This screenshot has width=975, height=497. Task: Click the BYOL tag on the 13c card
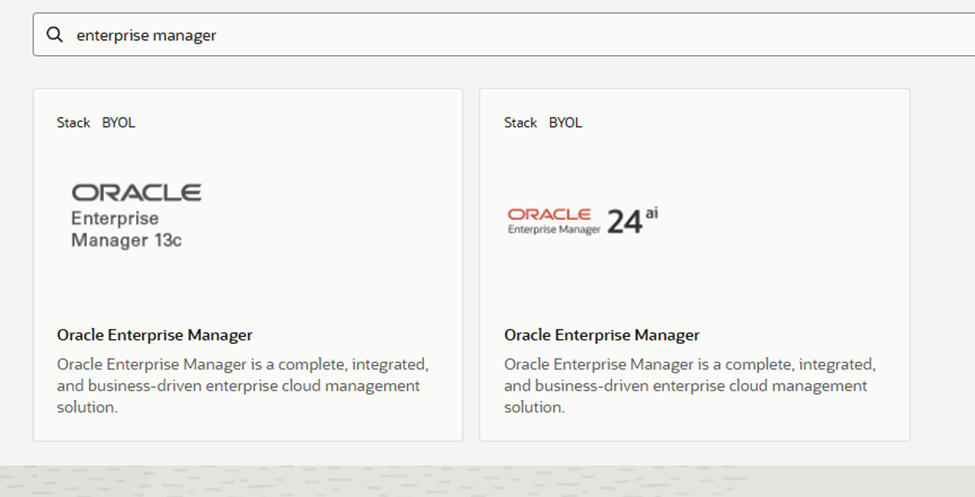coord(118,123)
